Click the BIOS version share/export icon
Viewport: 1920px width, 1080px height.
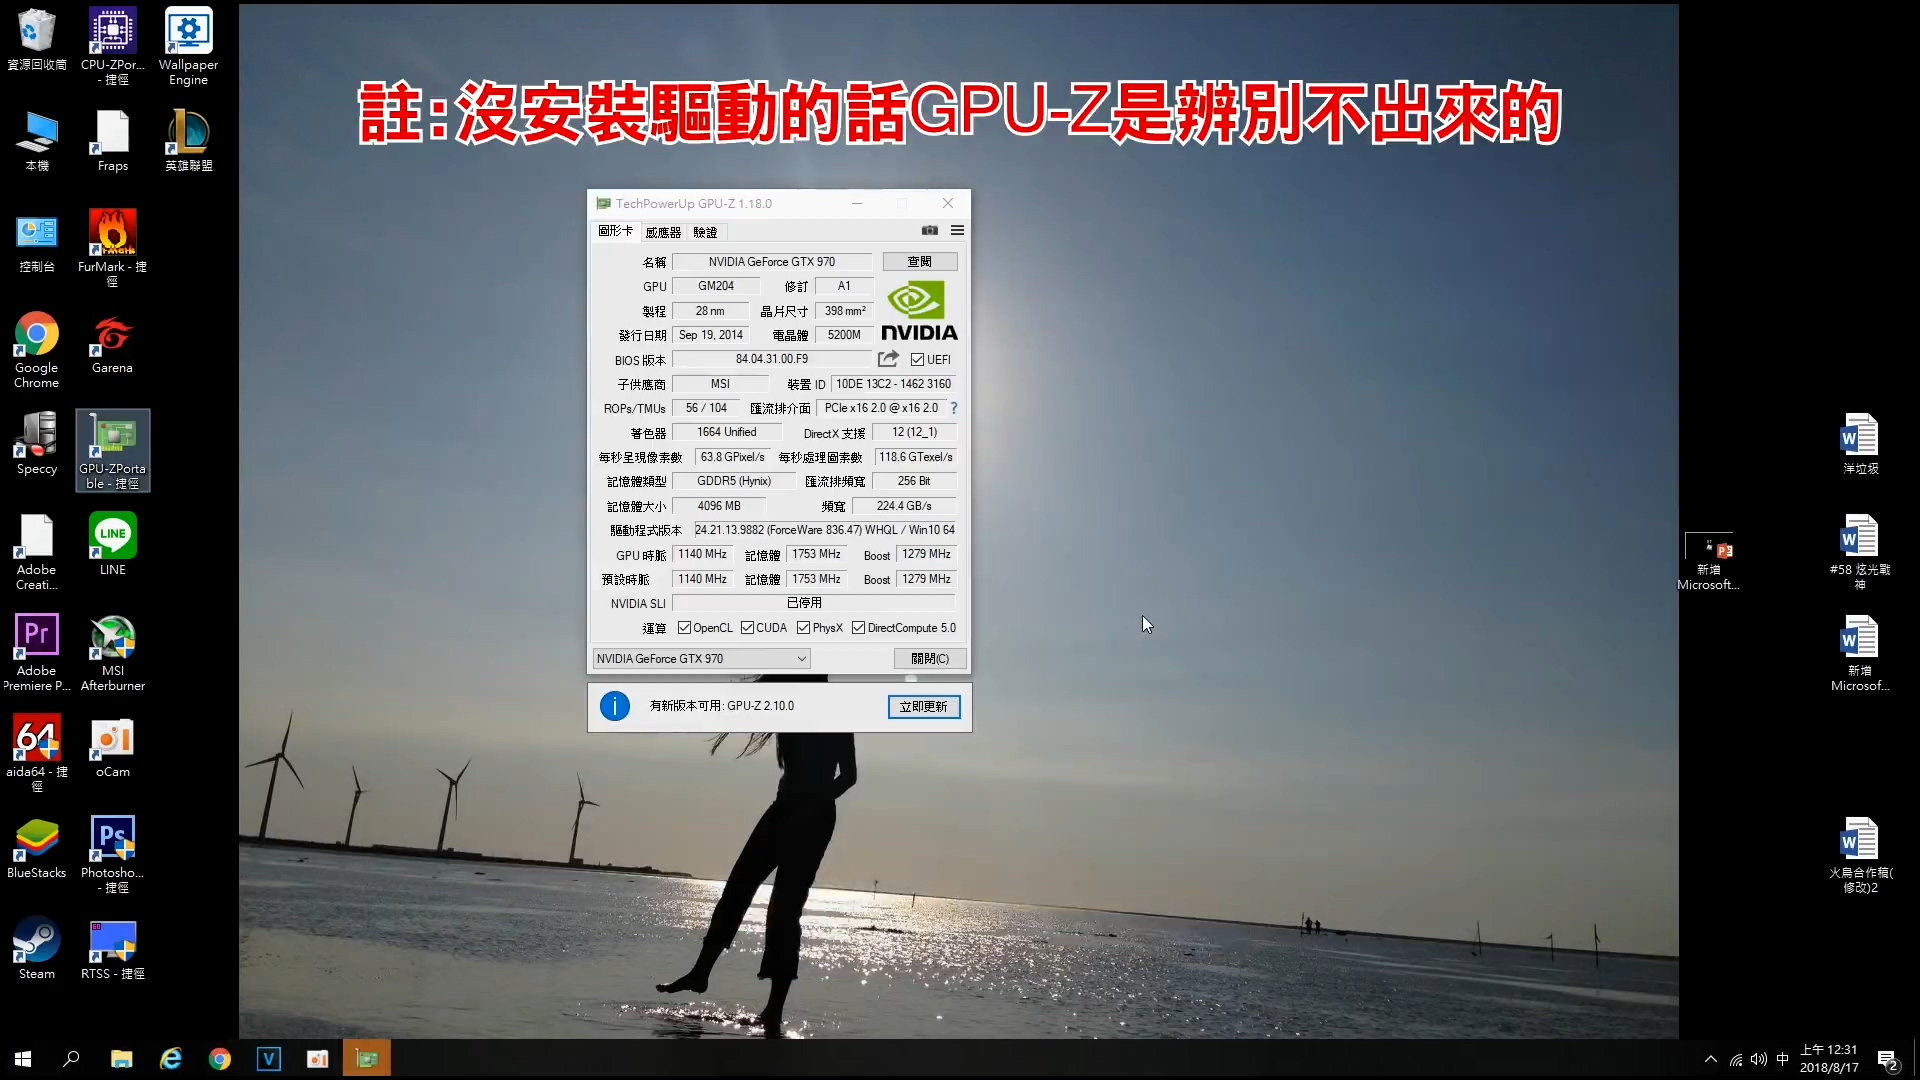(x=887, y=358)
